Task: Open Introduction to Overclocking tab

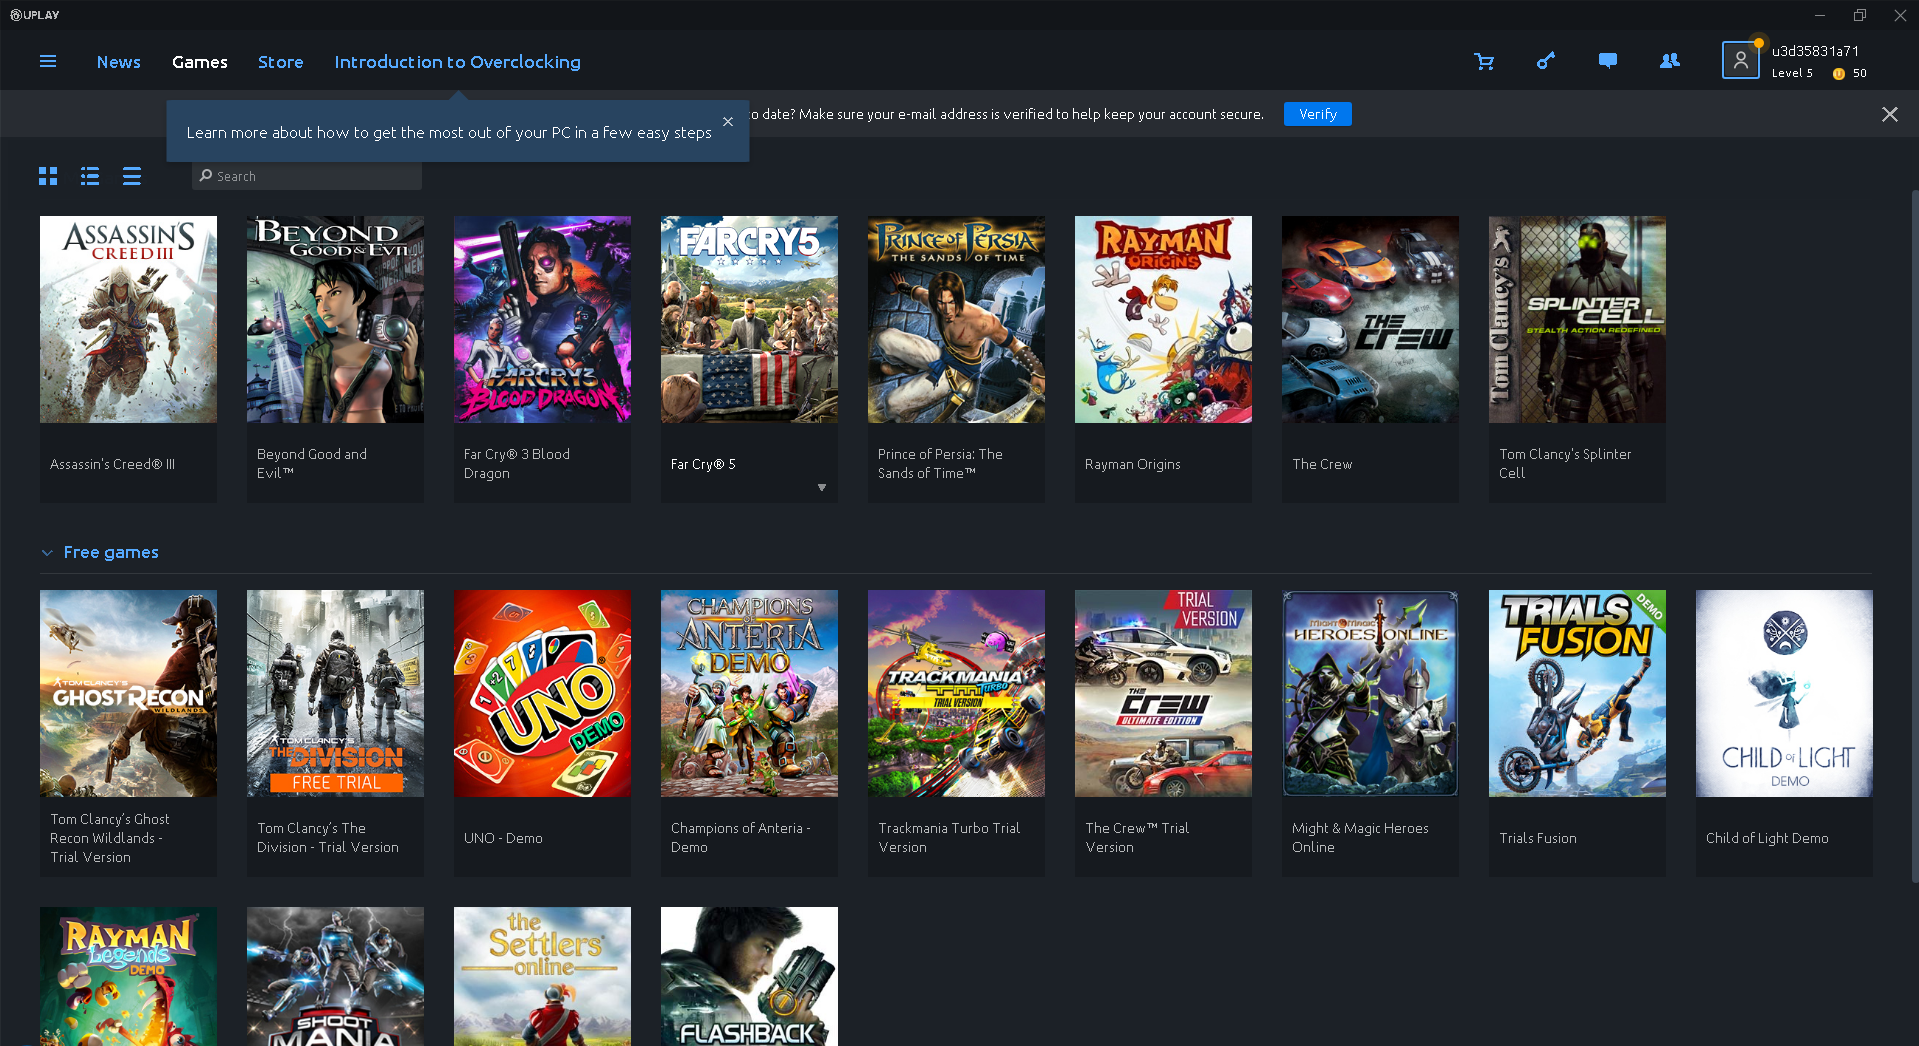Action: click(457, 62)
